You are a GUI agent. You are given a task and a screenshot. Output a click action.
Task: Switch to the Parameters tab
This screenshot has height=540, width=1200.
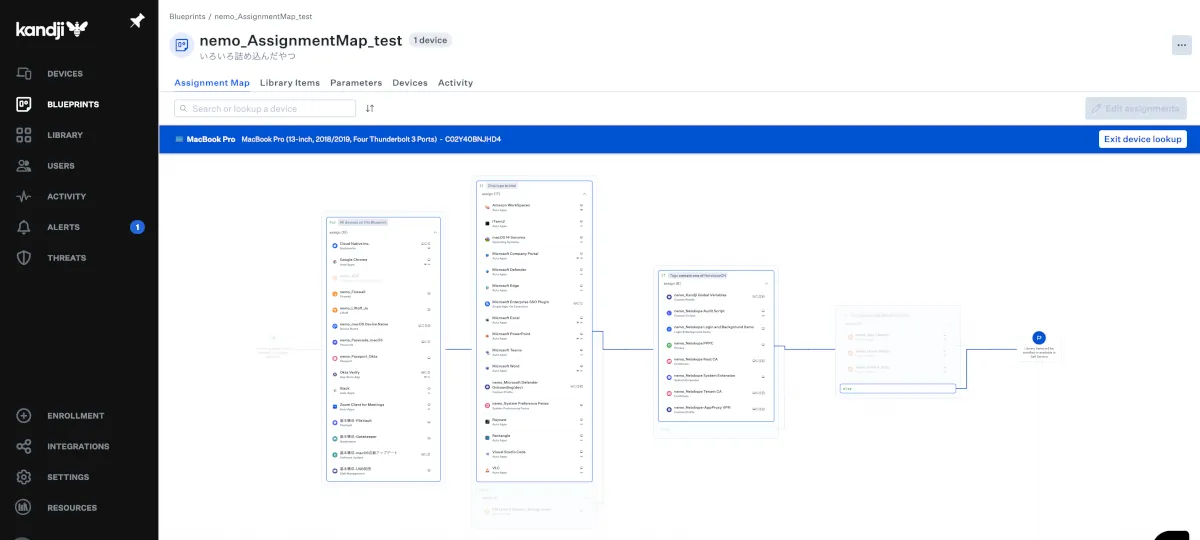356,83
